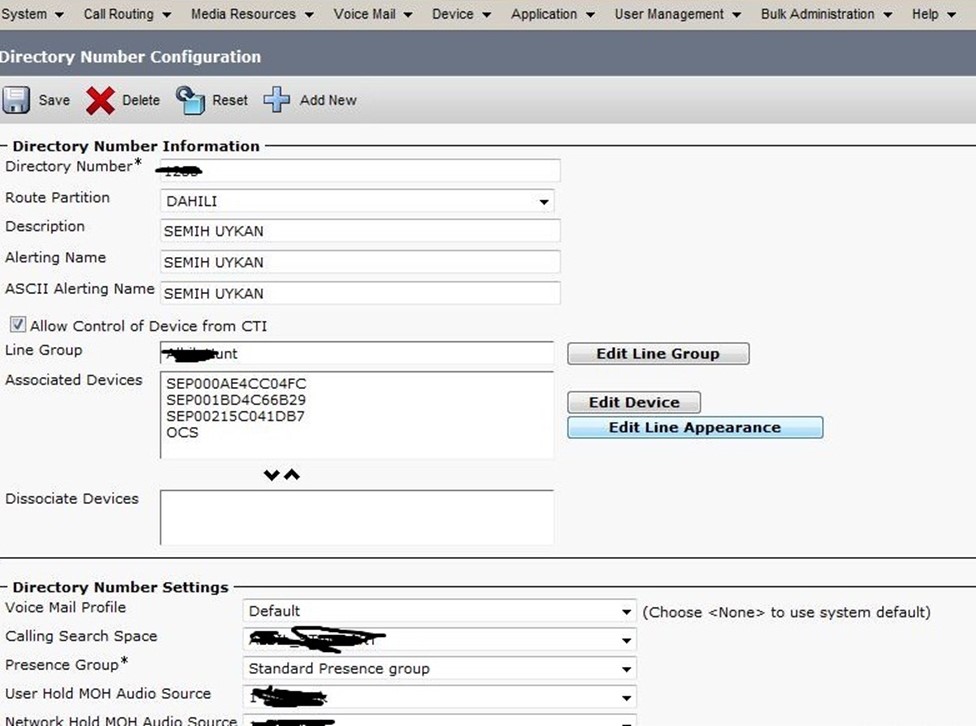This screenshot has height=726, width=976.
Task: Click the Edit Line Group button
Action: [x=657, y=354]
